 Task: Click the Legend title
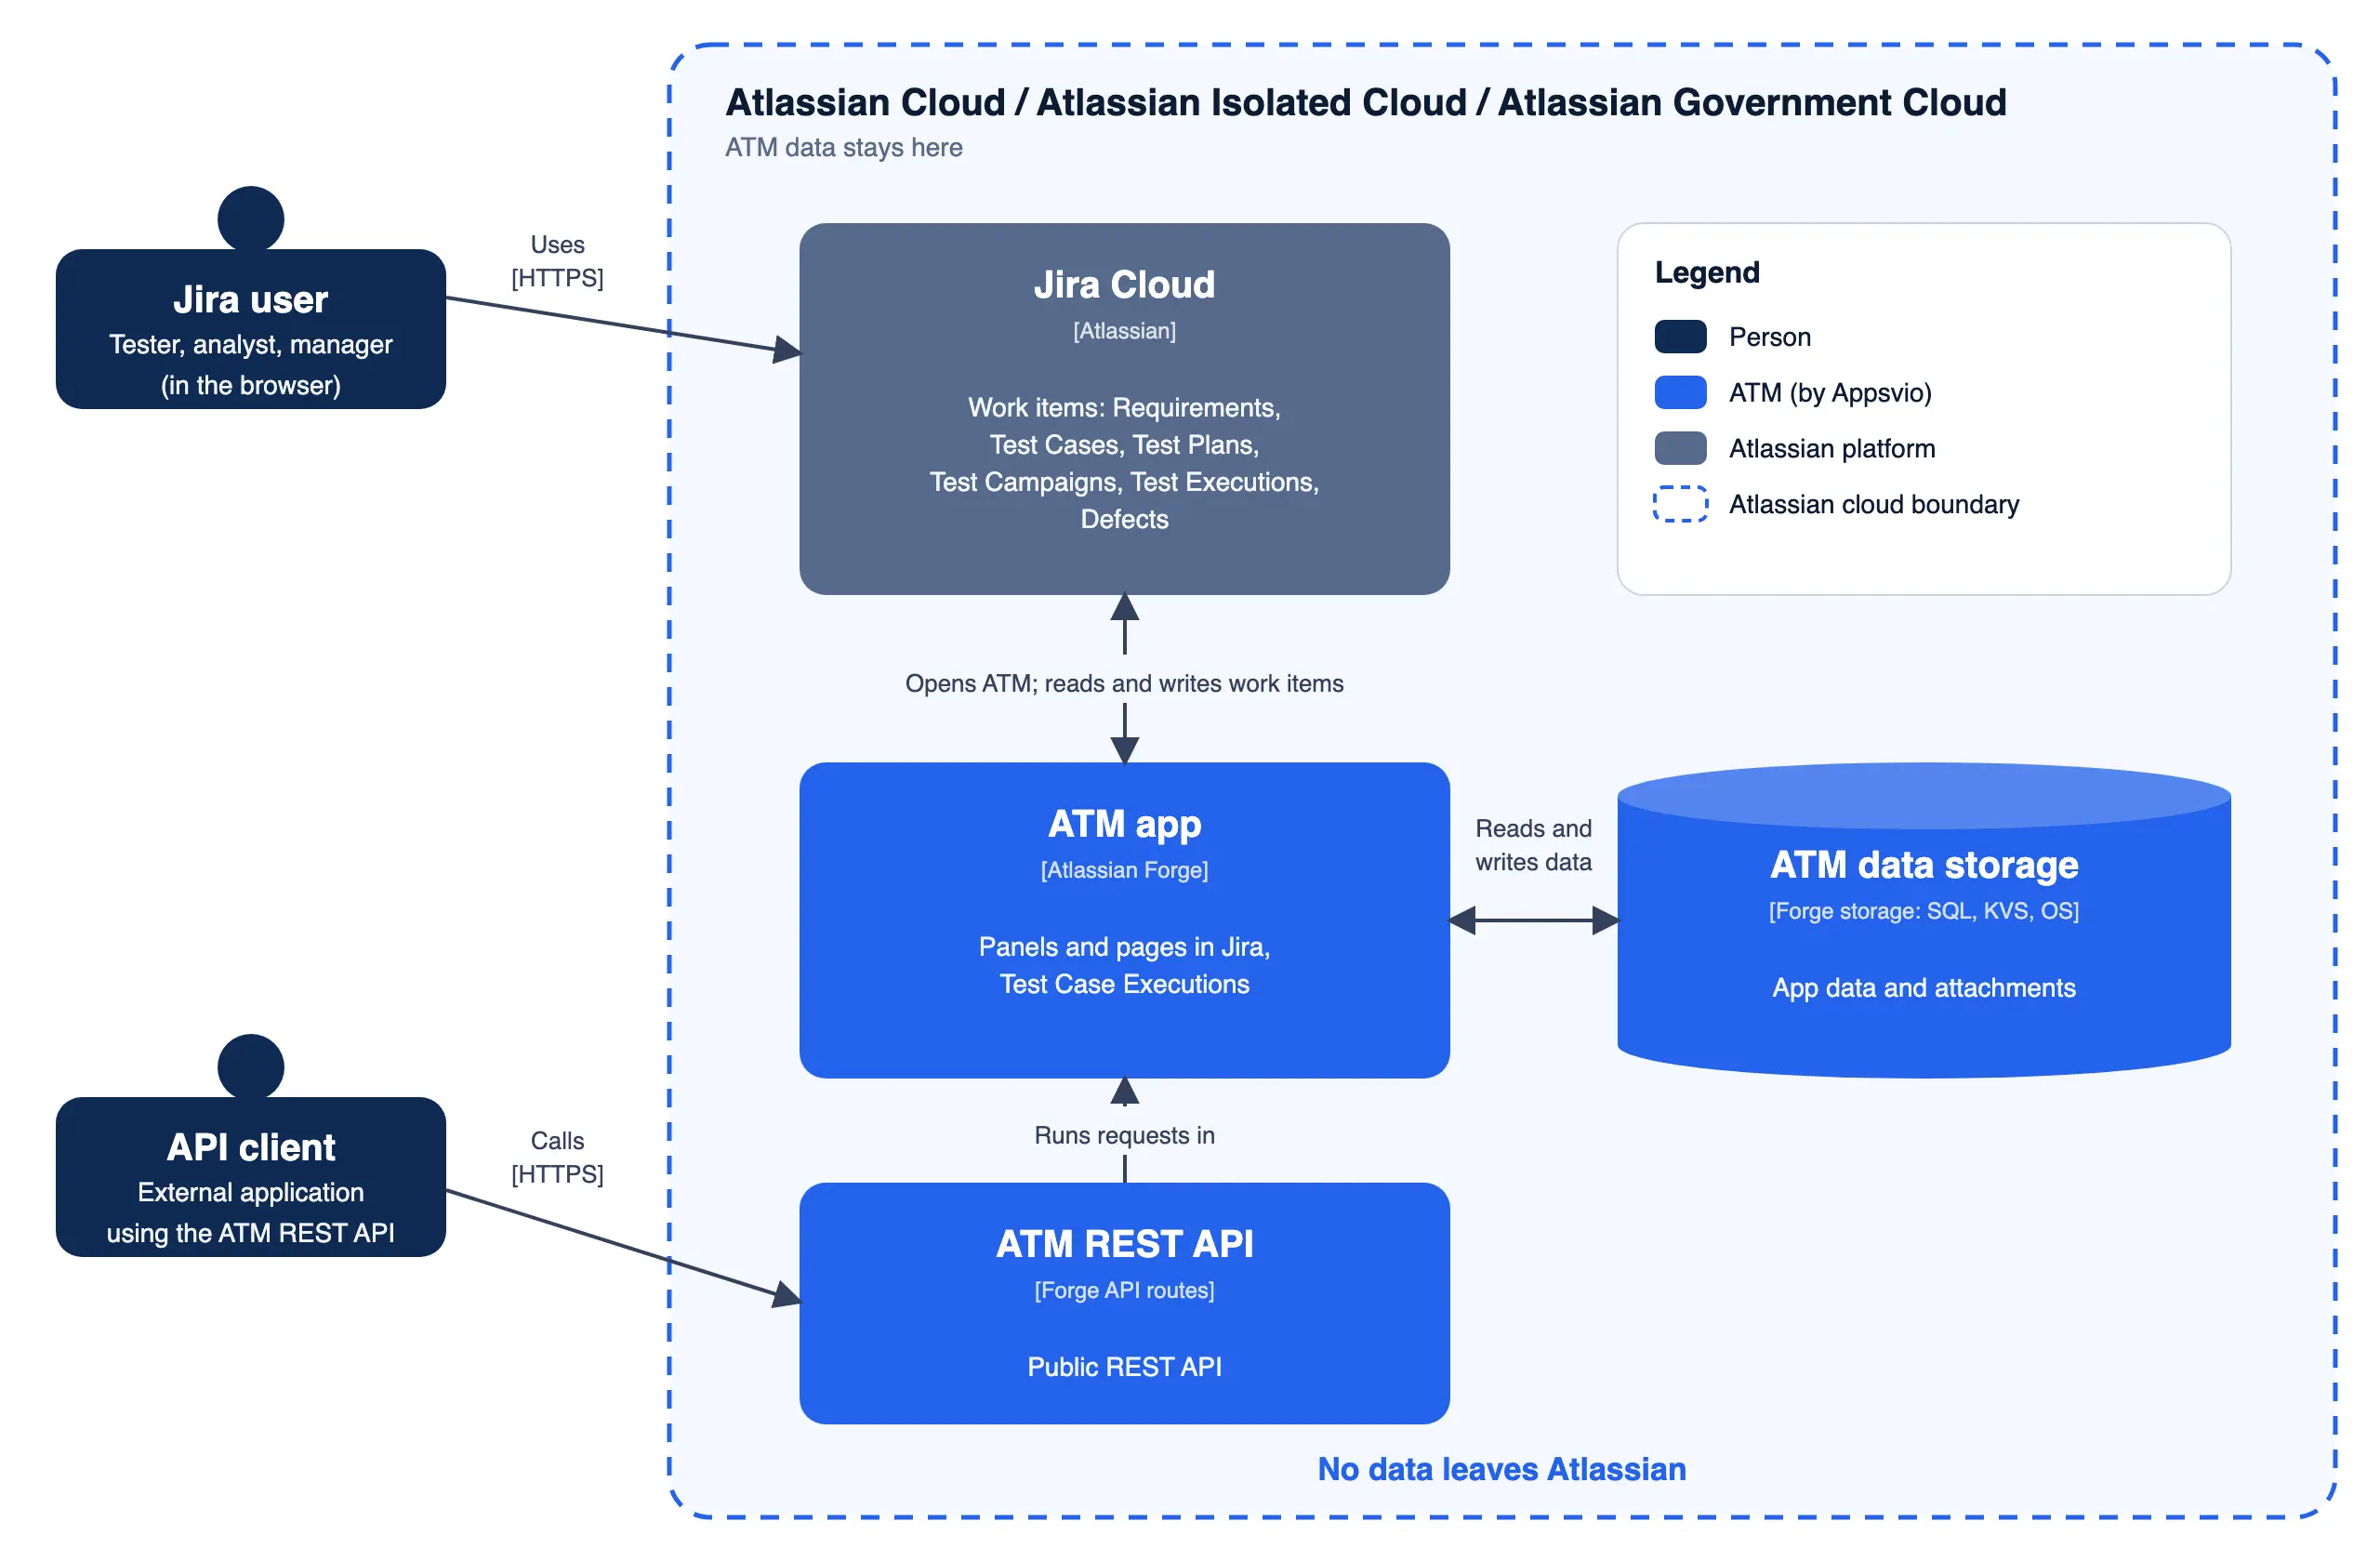click(1707, 272)
